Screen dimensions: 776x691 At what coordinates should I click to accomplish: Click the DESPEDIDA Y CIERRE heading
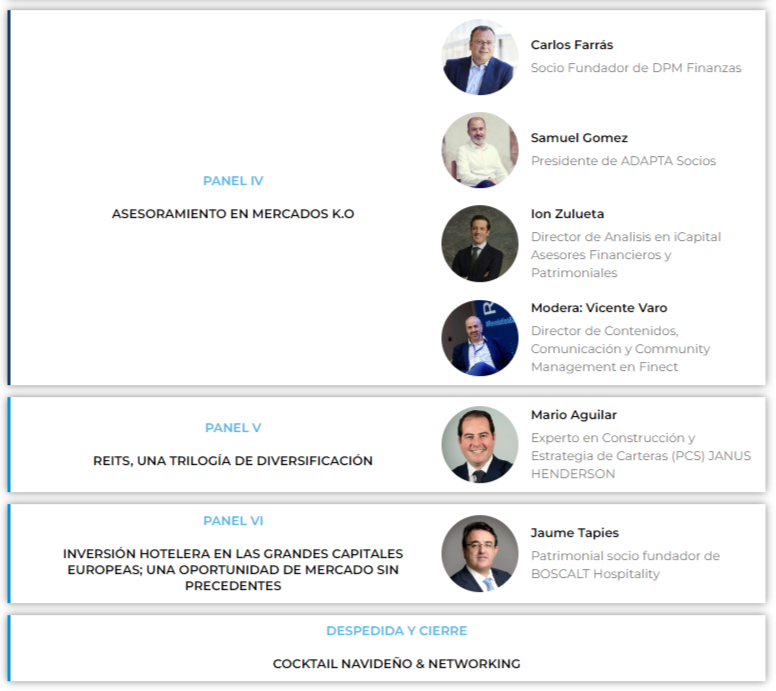396,631
